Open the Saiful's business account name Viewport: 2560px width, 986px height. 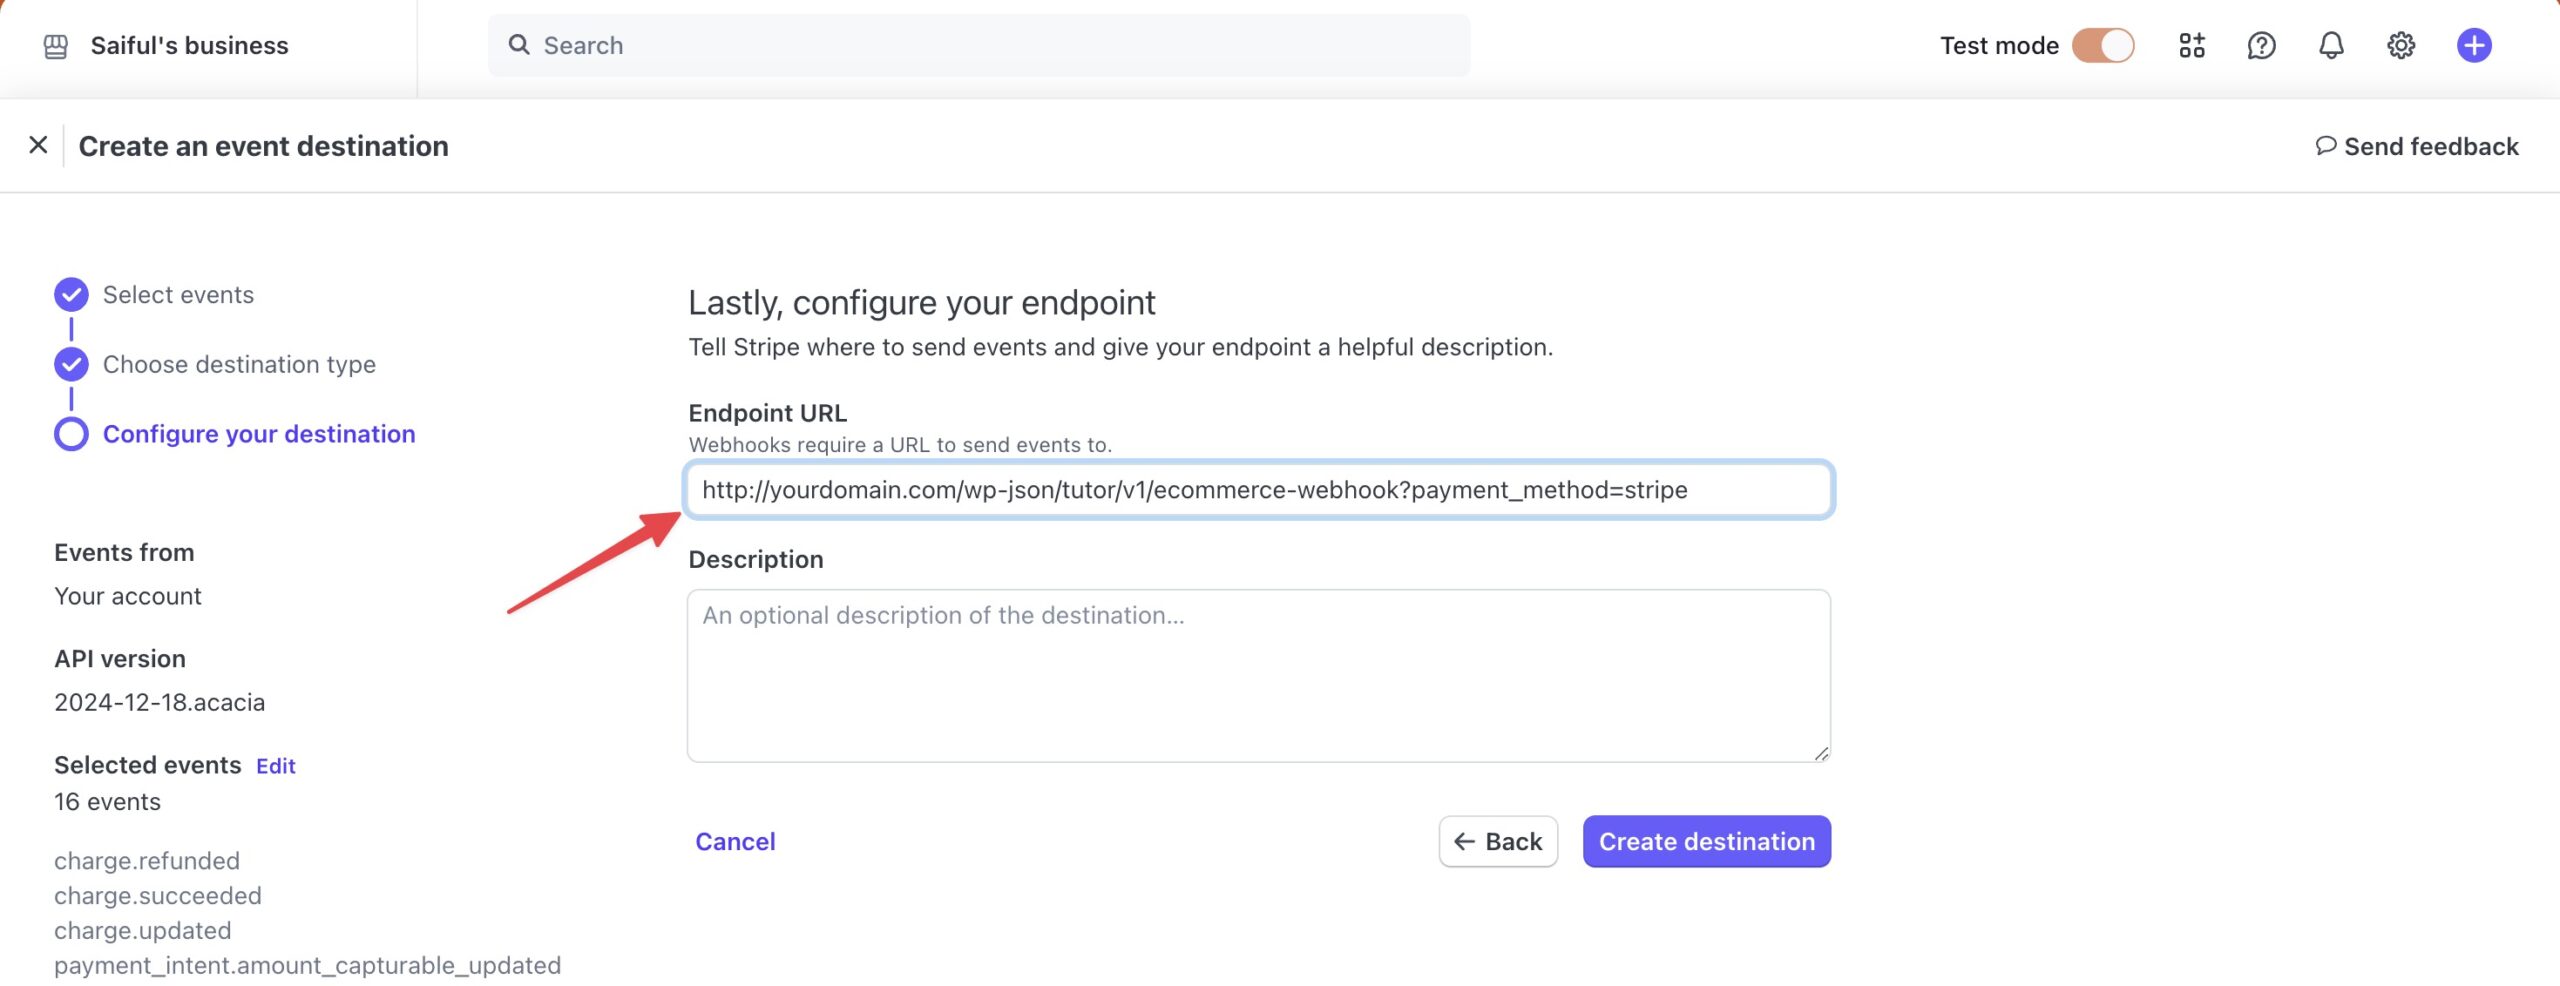click(189, 46)
